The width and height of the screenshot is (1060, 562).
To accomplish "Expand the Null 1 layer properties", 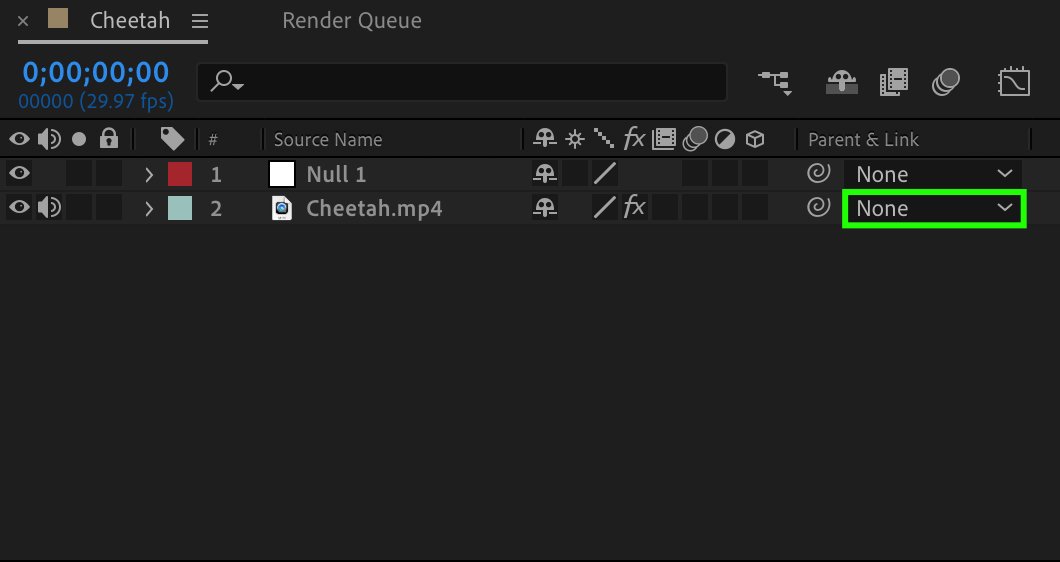I will (x=149, y=175).
